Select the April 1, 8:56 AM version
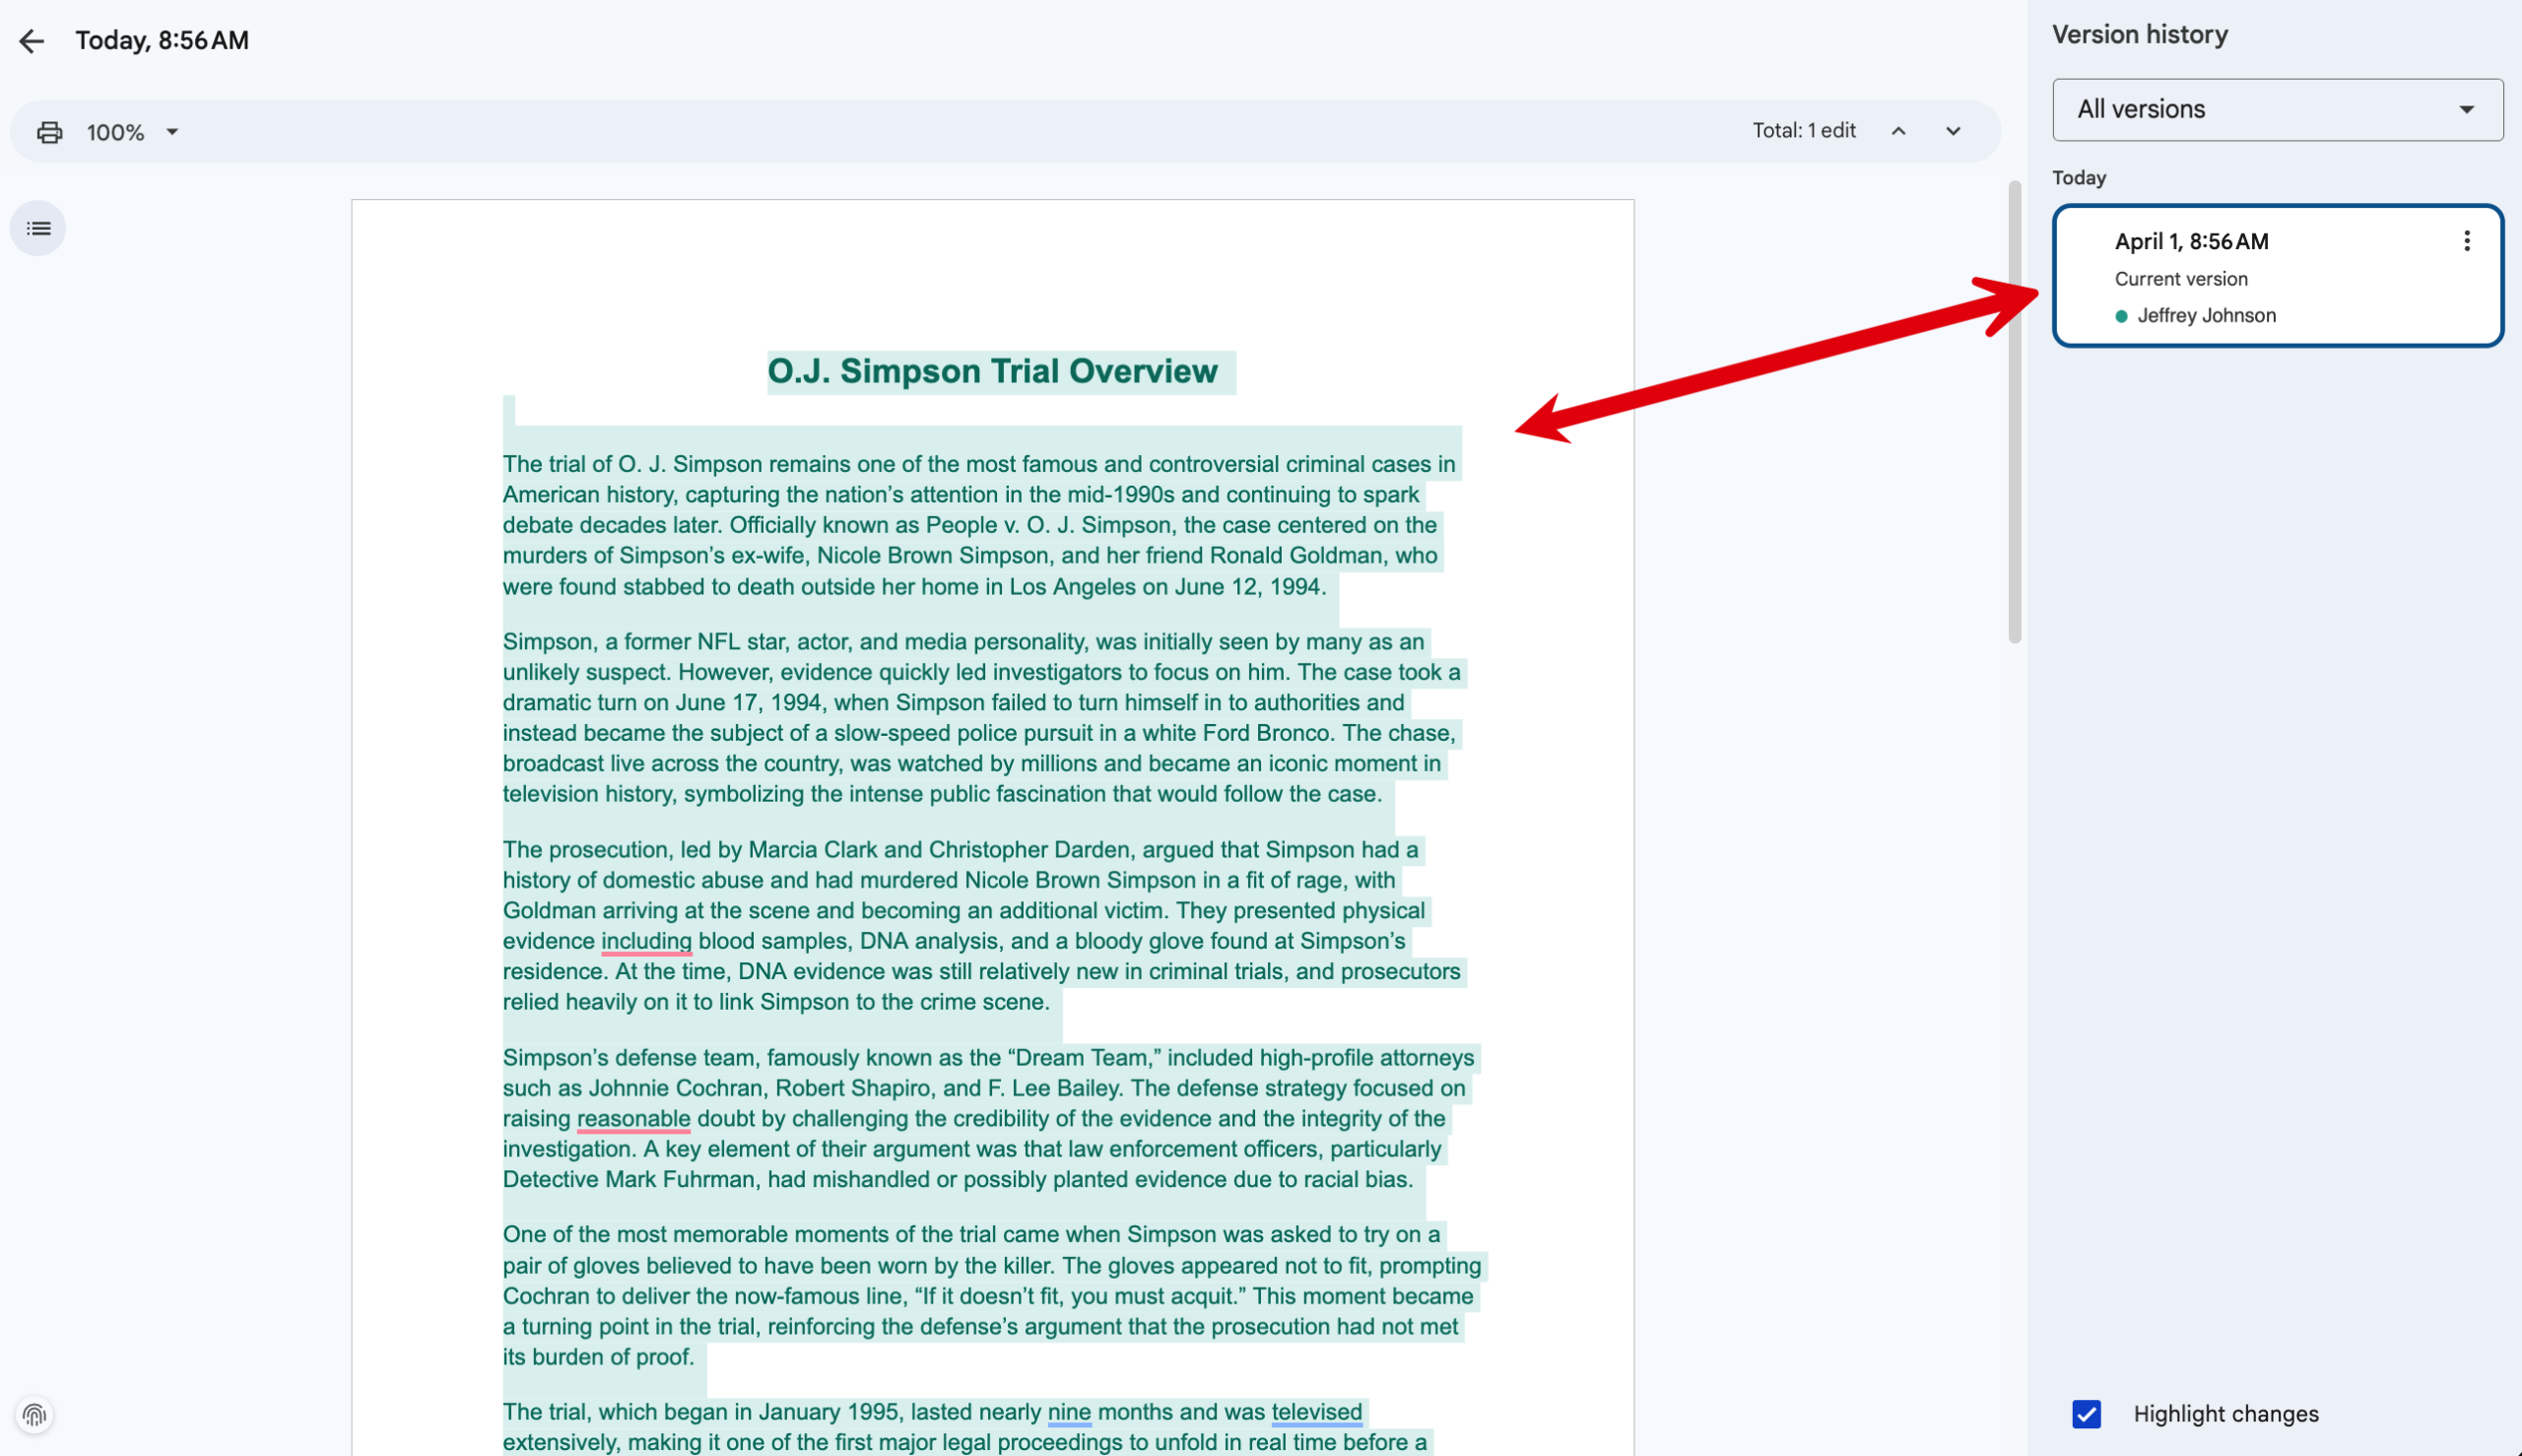 (x=2190, y=242)
